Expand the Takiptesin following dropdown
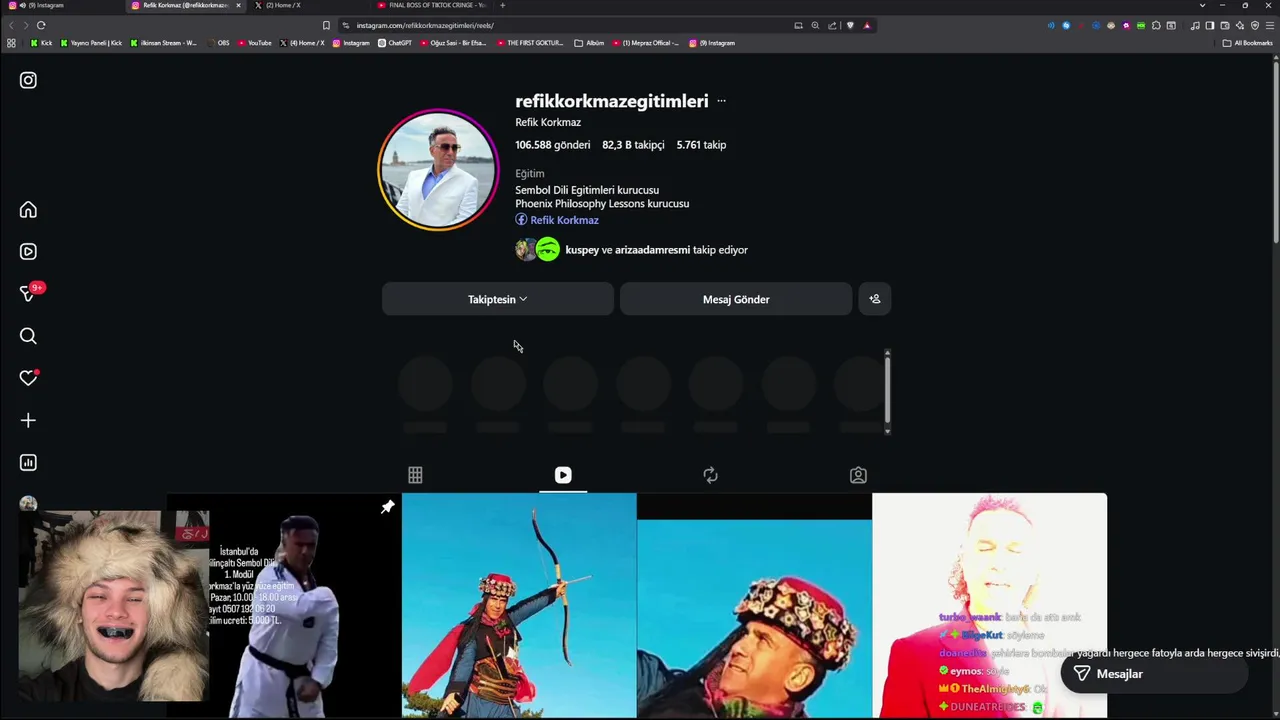1280x720 pixels. 498,299
